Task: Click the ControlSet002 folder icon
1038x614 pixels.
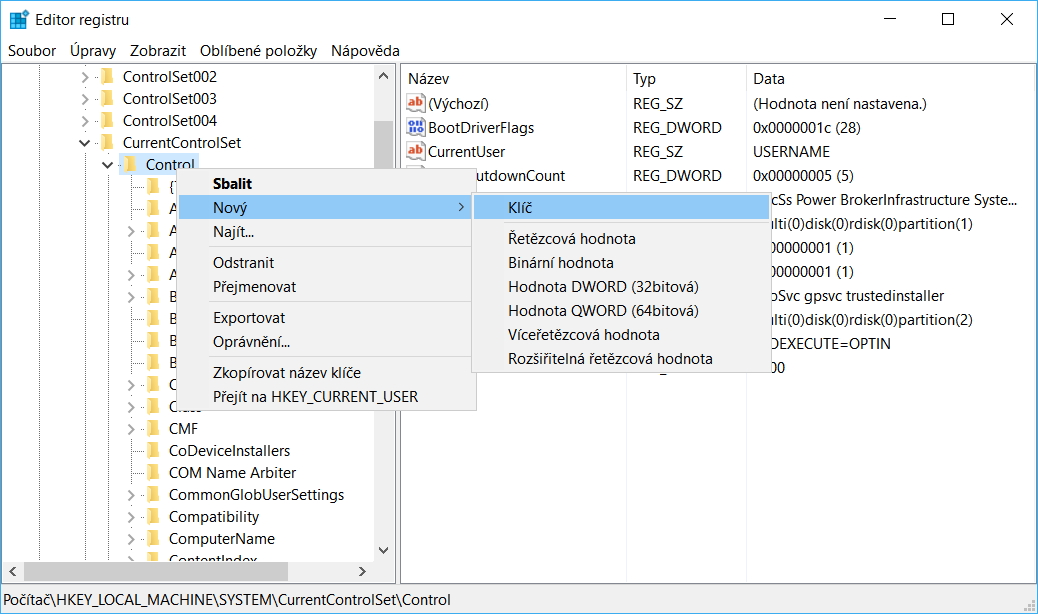Action: pos(107,76)
